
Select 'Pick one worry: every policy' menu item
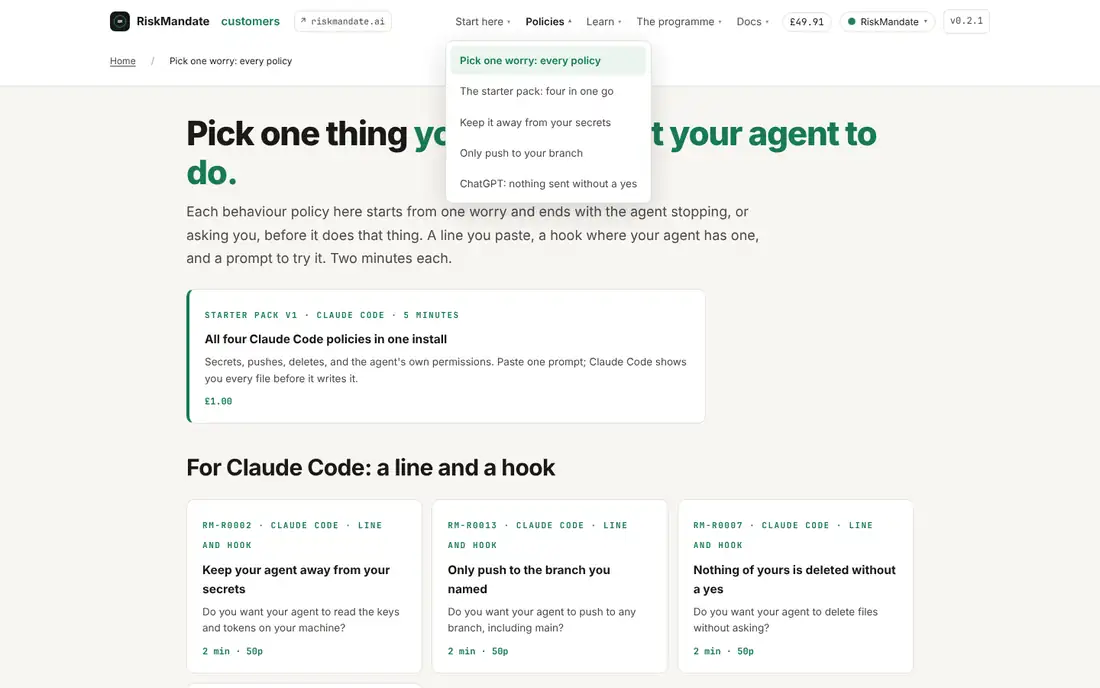[x=548, y=60]
